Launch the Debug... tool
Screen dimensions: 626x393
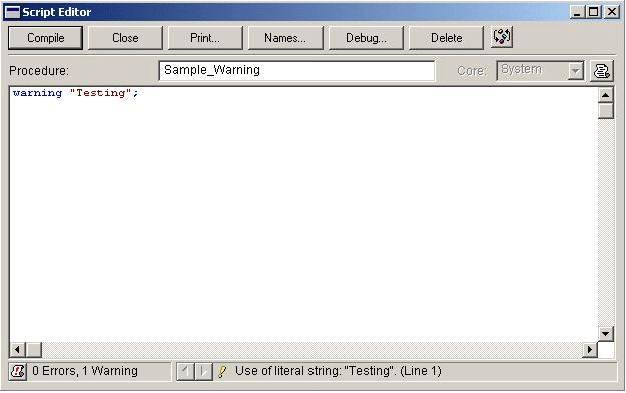pyautogui.click(x=366, y=38)
